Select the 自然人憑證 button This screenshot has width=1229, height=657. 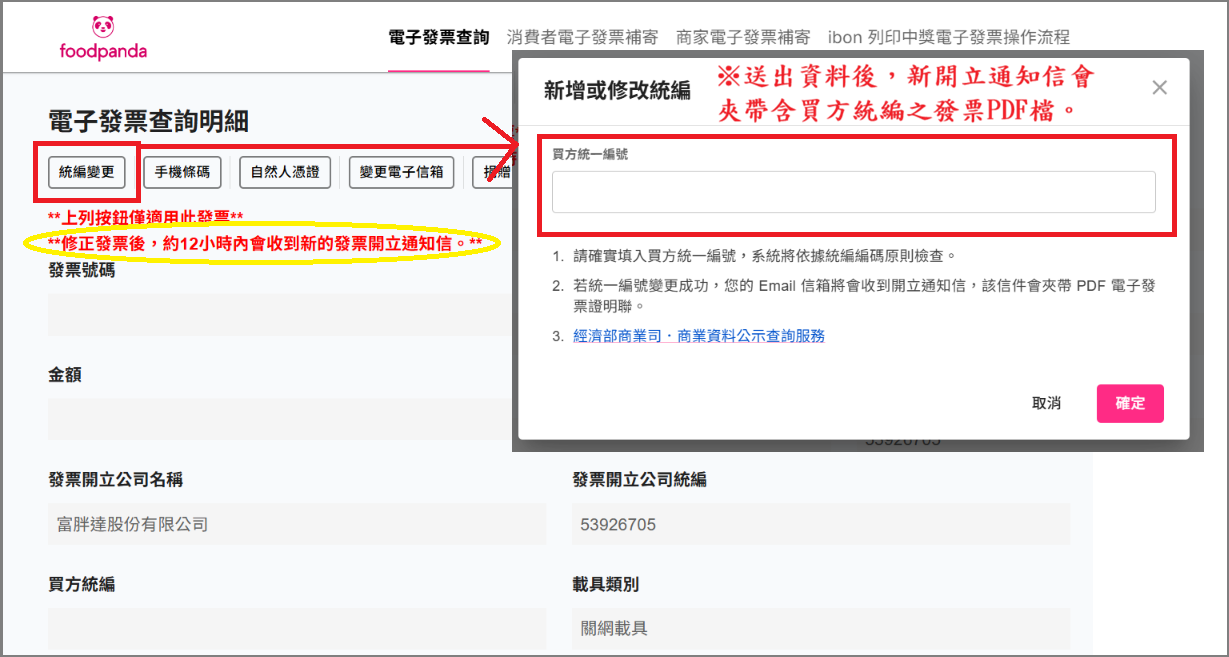tap(285, 172)
